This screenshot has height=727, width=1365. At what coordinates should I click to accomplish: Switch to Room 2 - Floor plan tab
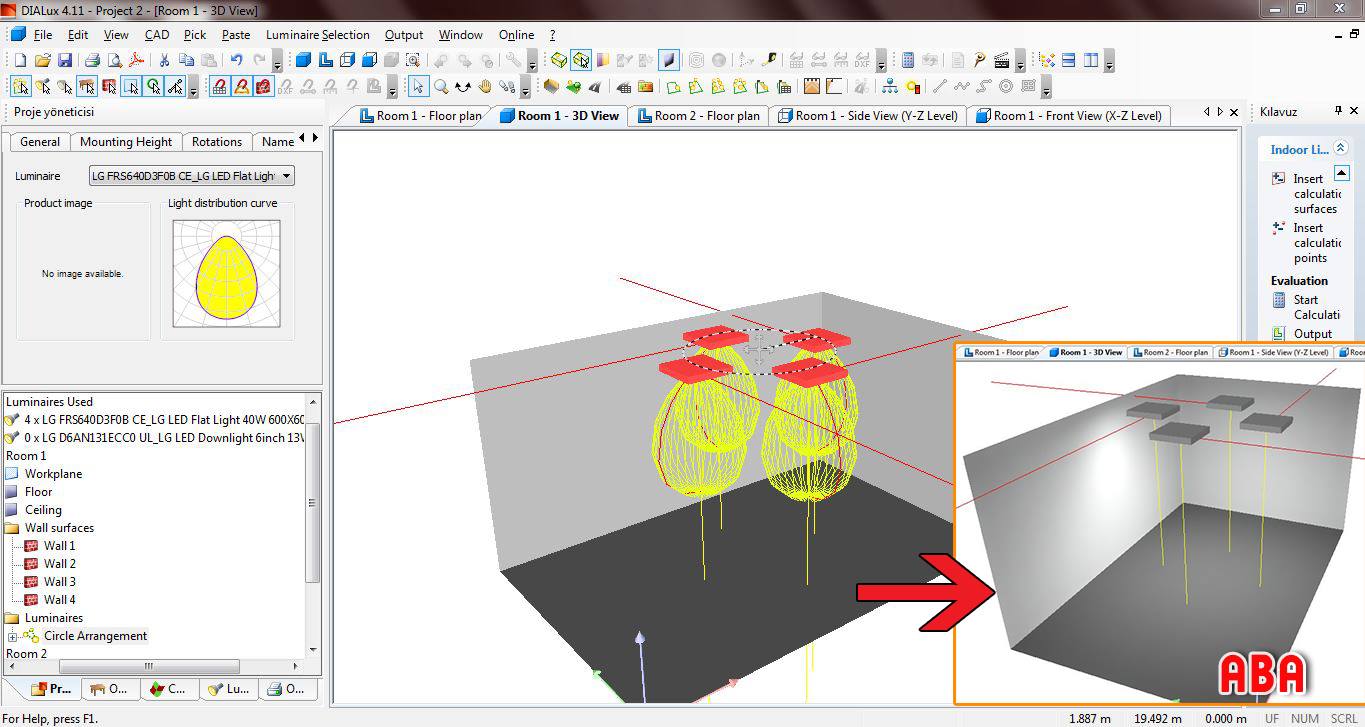[699, 116]
